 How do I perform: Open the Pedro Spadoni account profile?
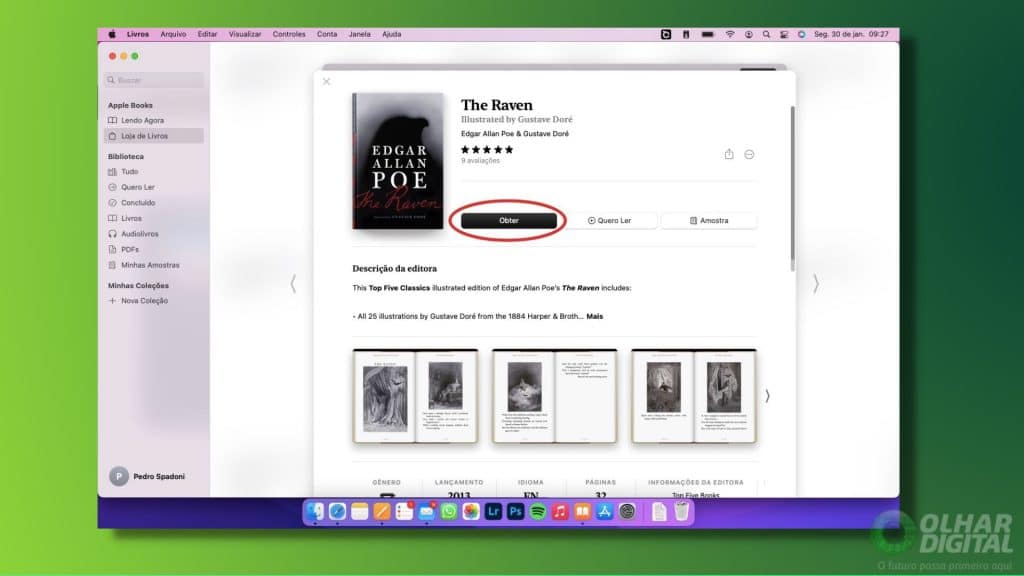[148, 477]
